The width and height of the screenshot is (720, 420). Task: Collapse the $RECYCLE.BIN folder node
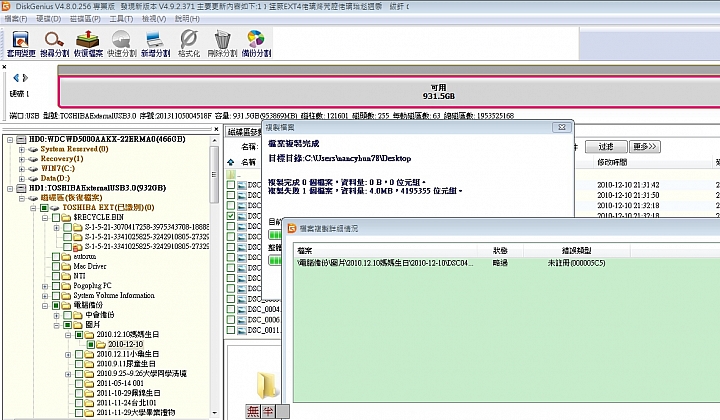[45, 218]
